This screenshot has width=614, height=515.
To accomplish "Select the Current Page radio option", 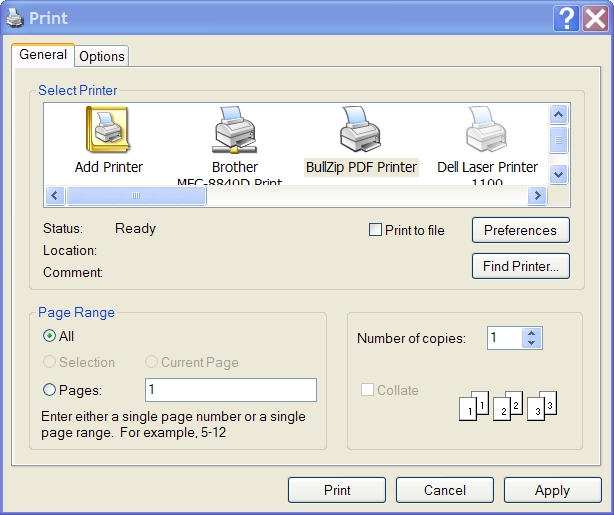I will click(152, 362).
